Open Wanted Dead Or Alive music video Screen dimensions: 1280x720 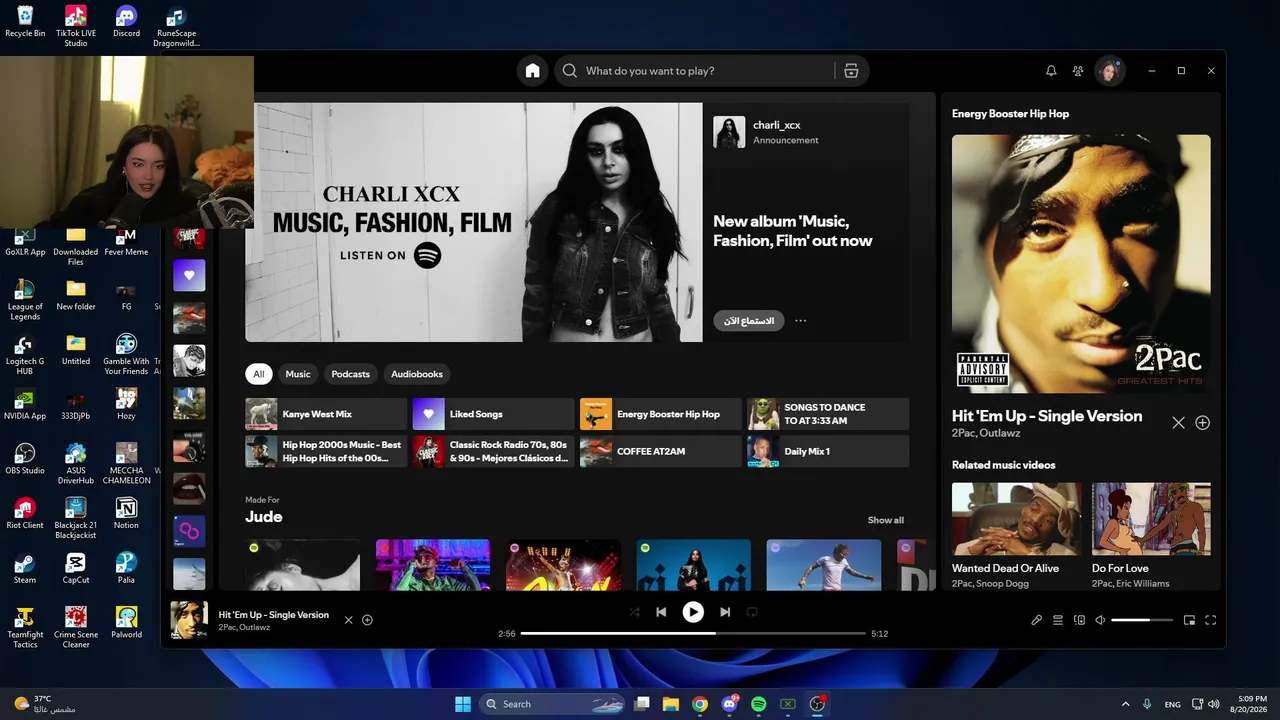pos(1016,519)
